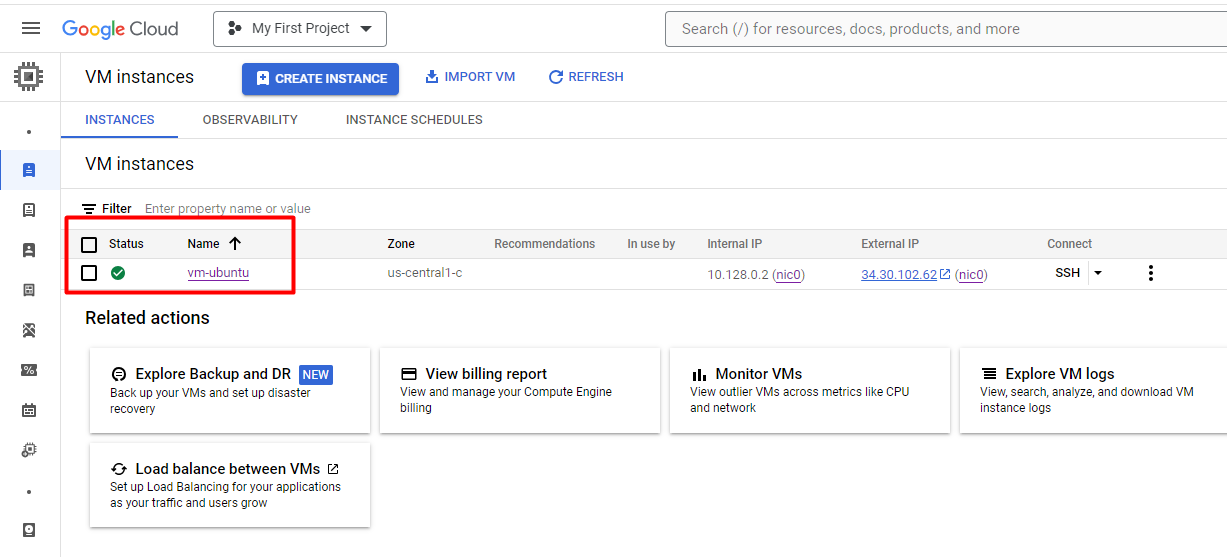Select the header checkbox for all instances
Viewport: 1227px width, 557px height.
(x=89, y=244)
